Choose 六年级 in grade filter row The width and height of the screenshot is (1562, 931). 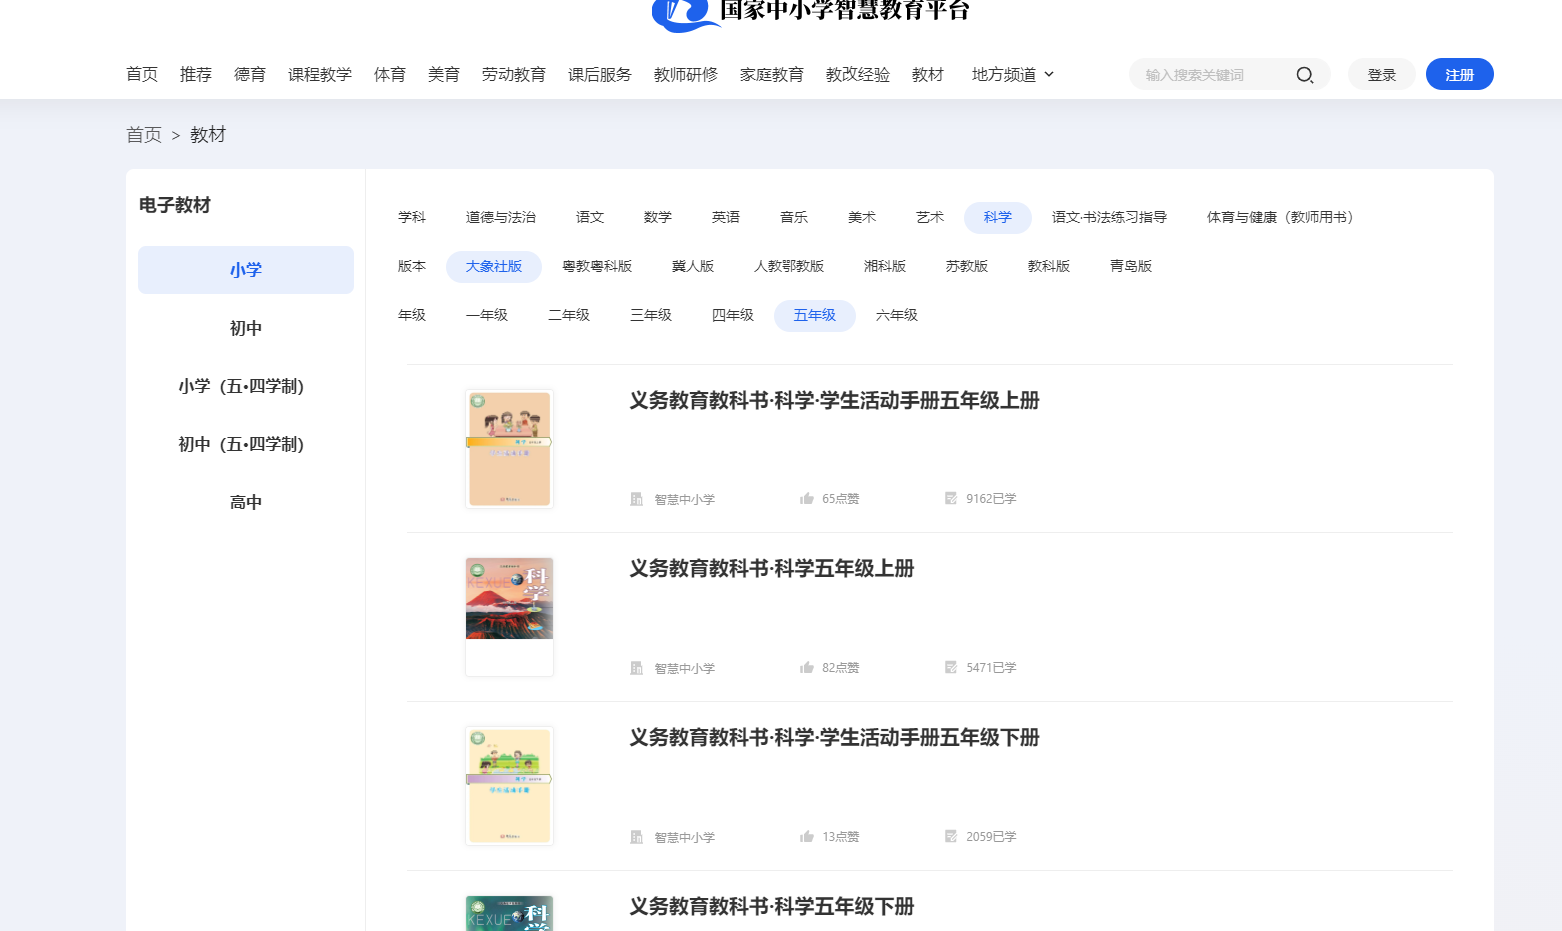coord(897,315)
